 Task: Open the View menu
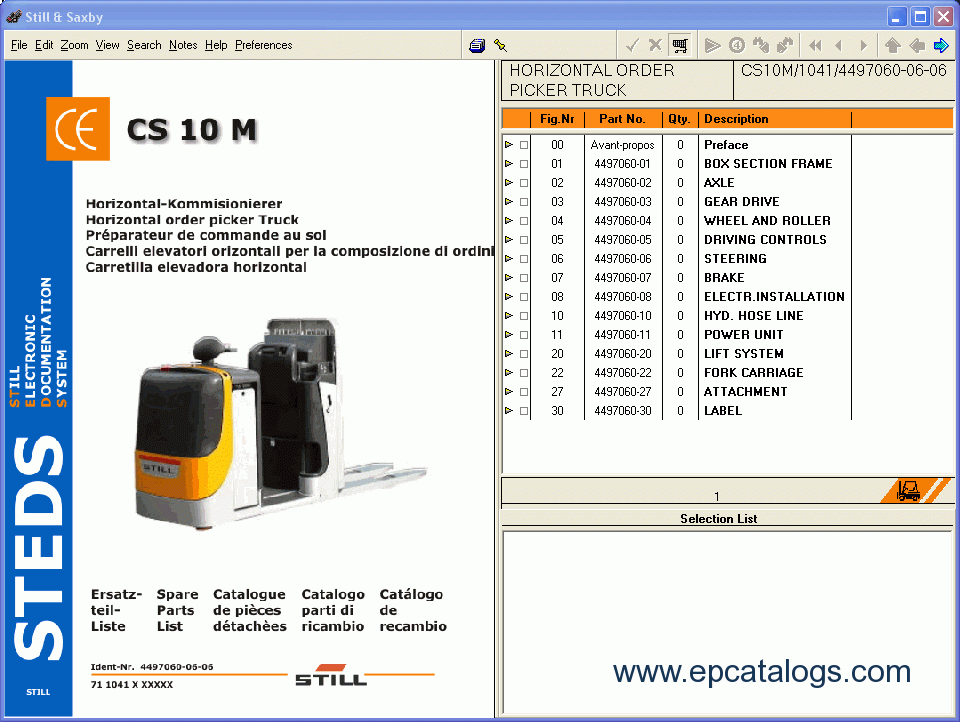[x=107, y=45]
